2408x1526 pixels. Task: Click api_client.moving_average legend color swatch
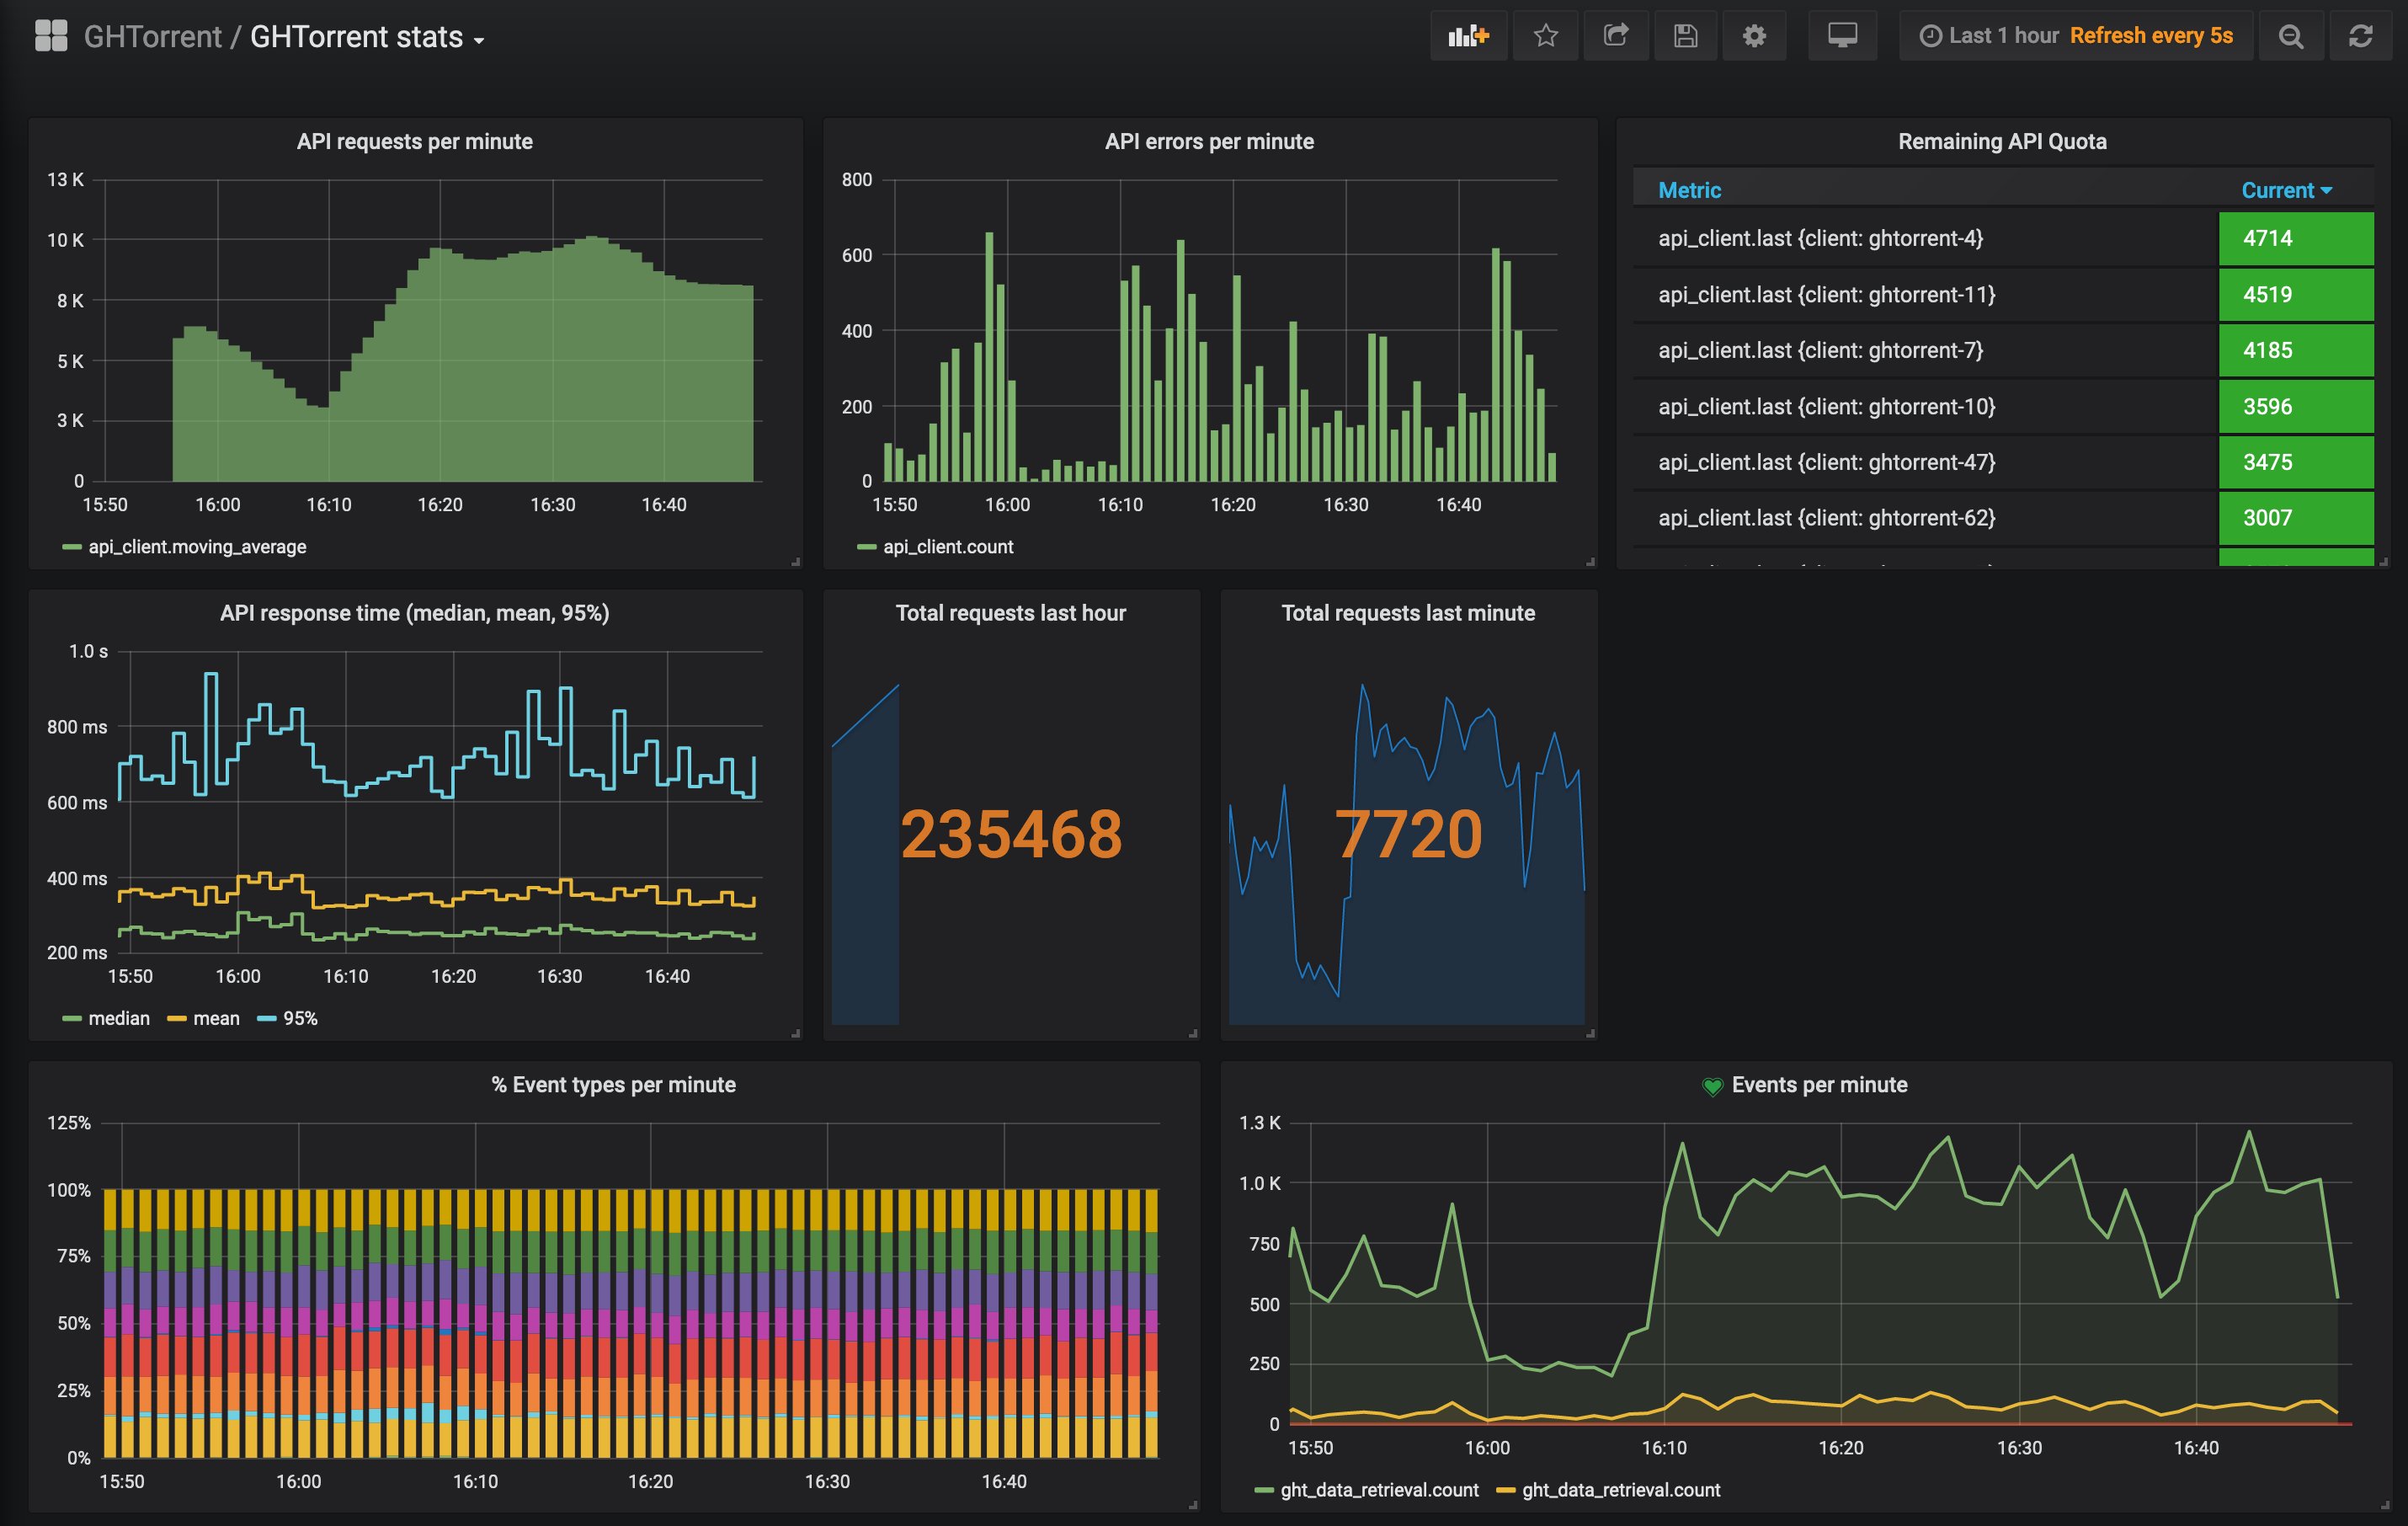point(71,547)
